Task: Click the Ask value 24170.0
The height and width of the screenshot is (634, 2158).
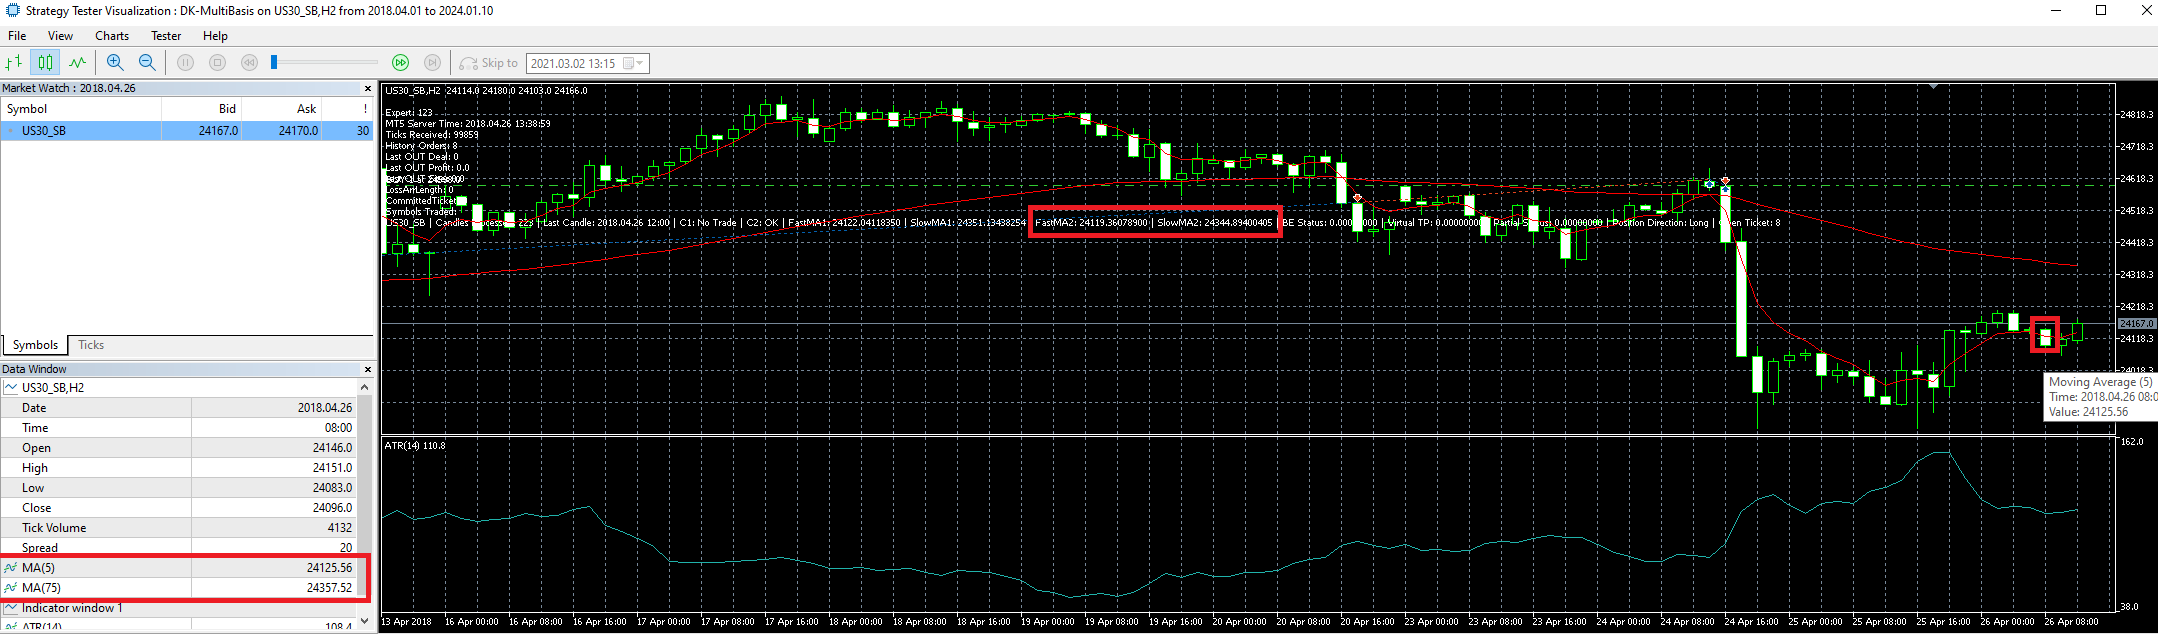Action: pyautogui.click(x=298, y=131)
